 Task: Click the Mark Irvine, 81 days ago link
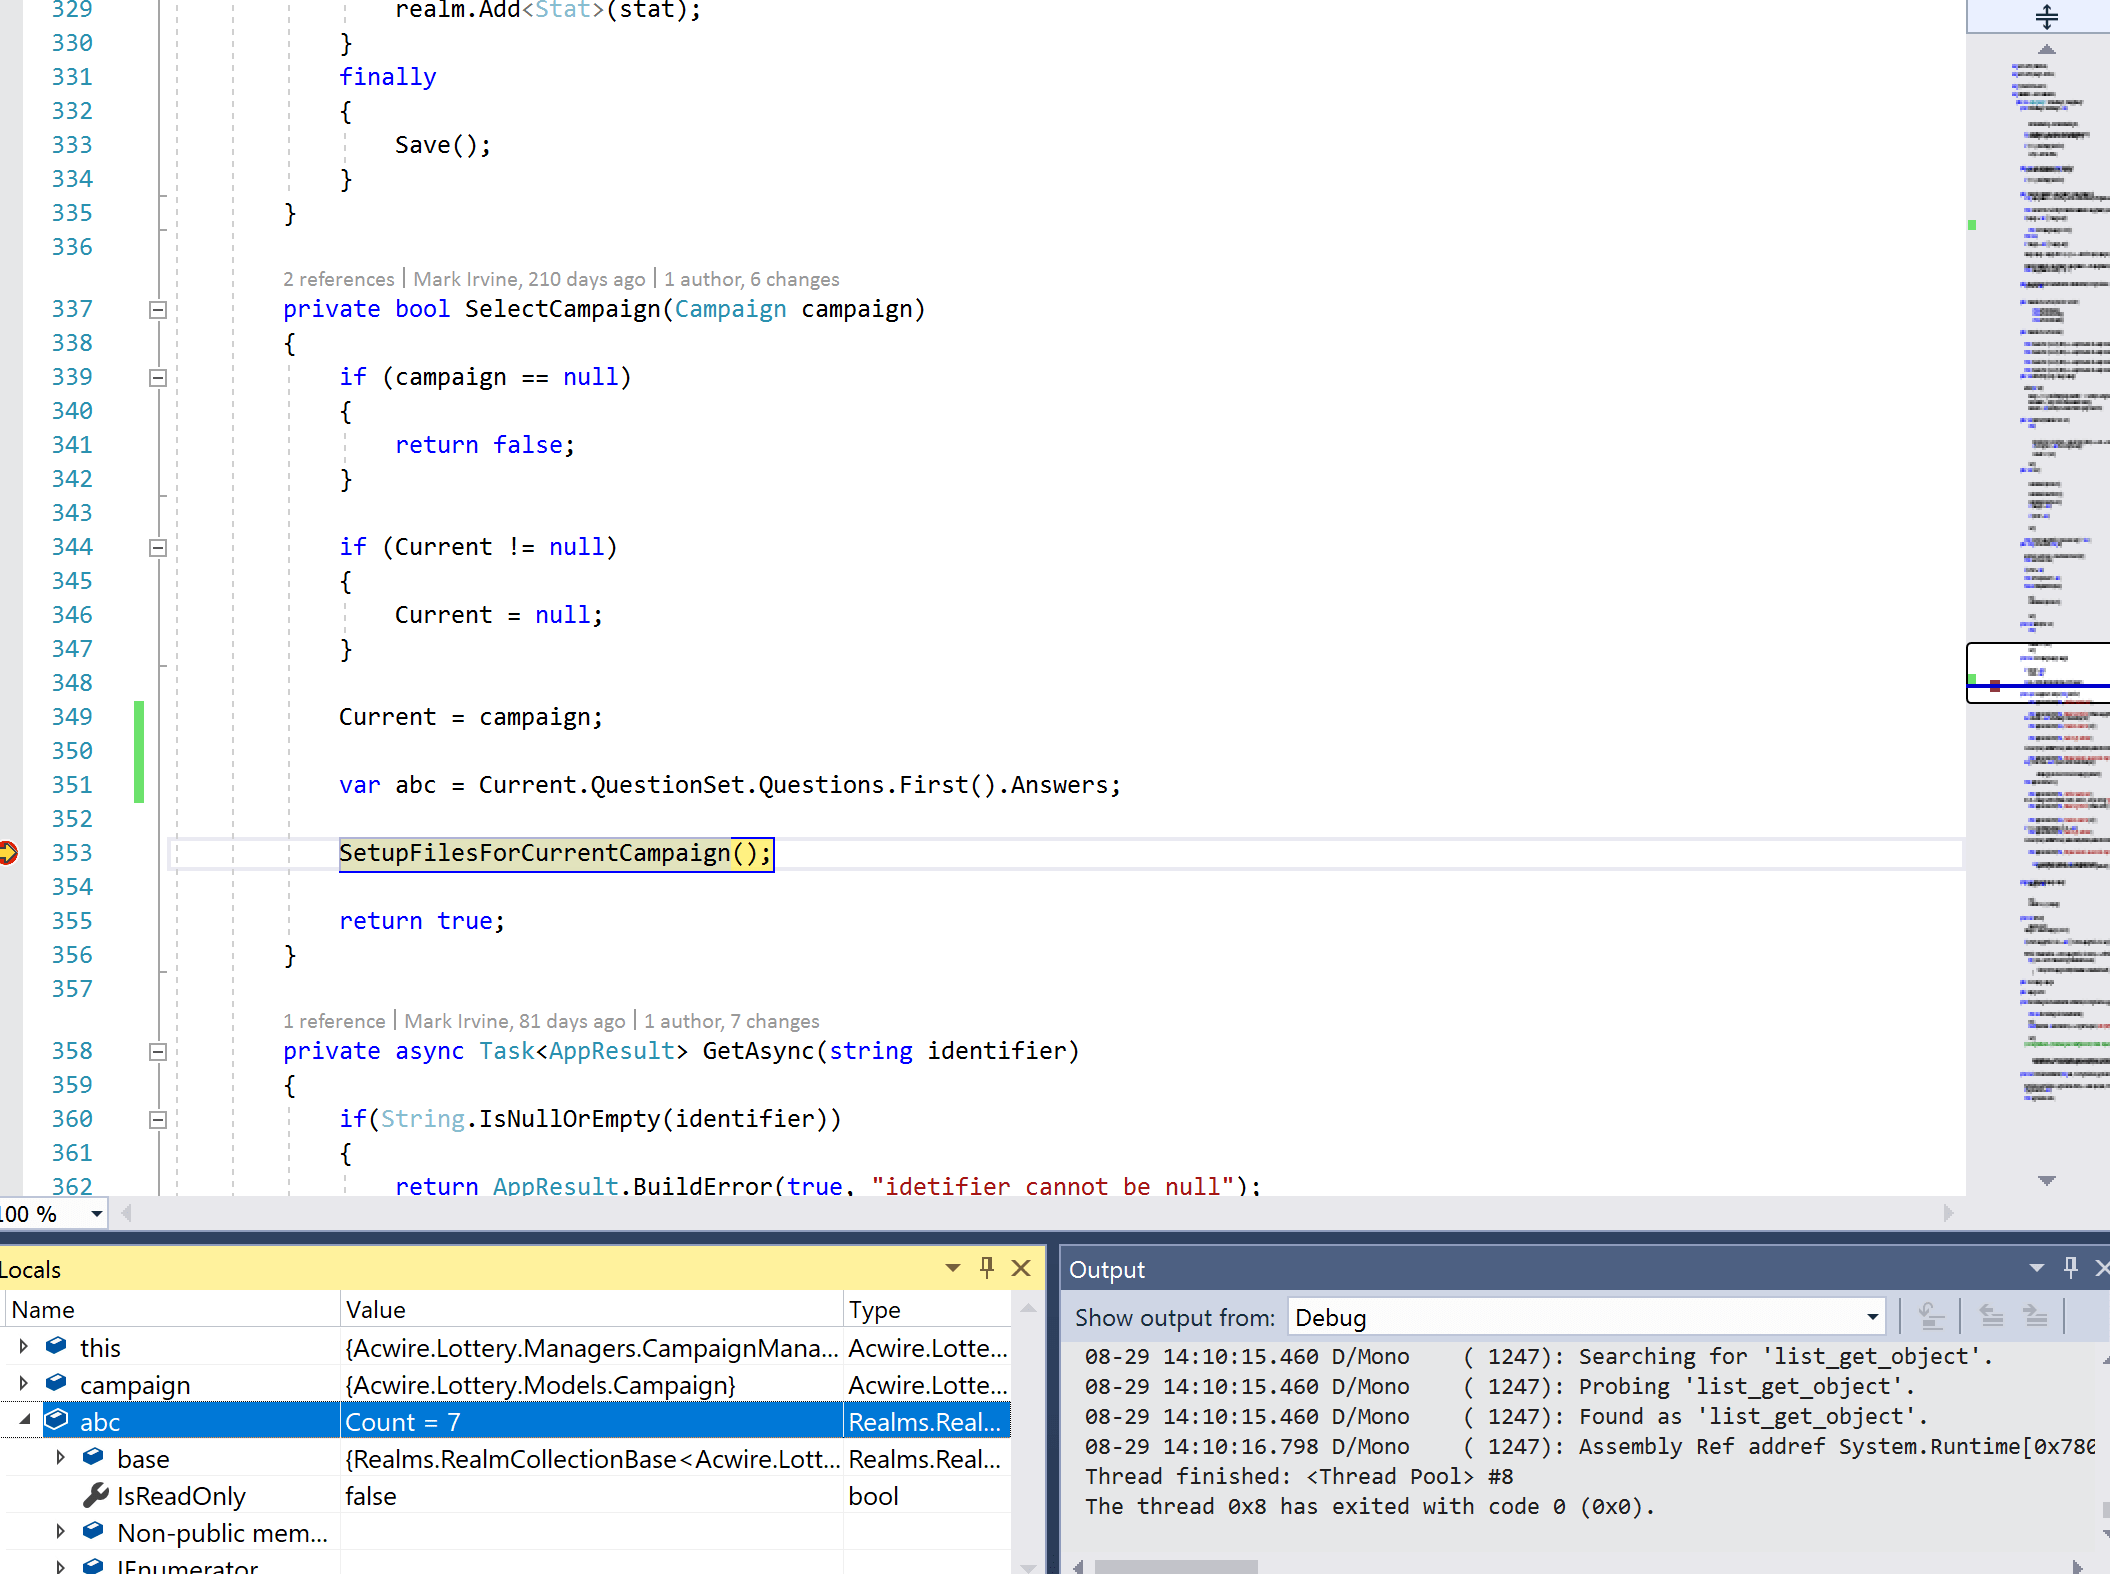515,1021
